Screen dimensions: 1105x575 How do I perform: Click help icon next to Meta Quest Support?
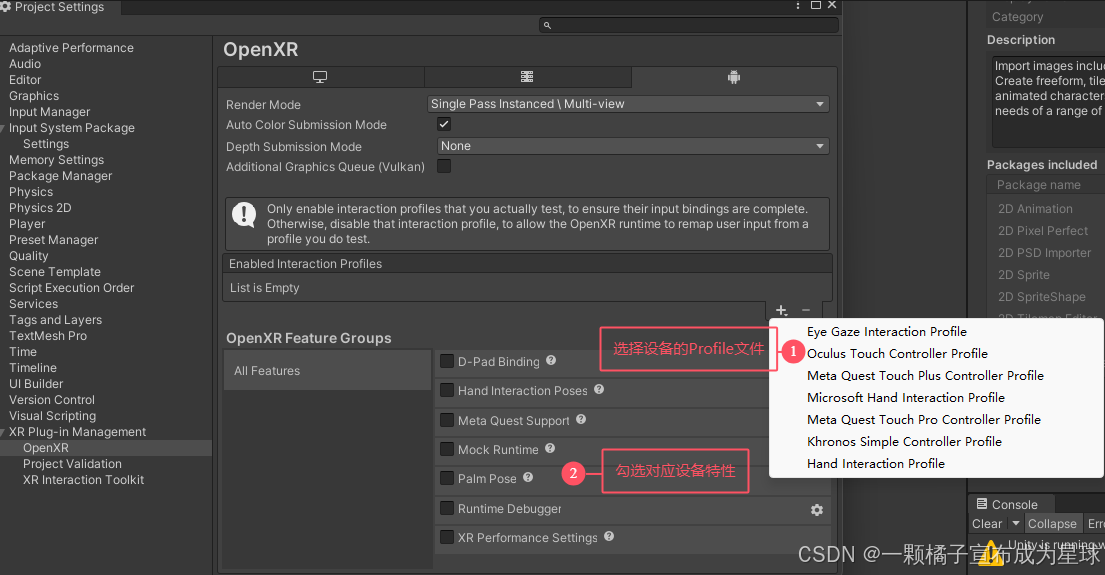coord(581,419)
